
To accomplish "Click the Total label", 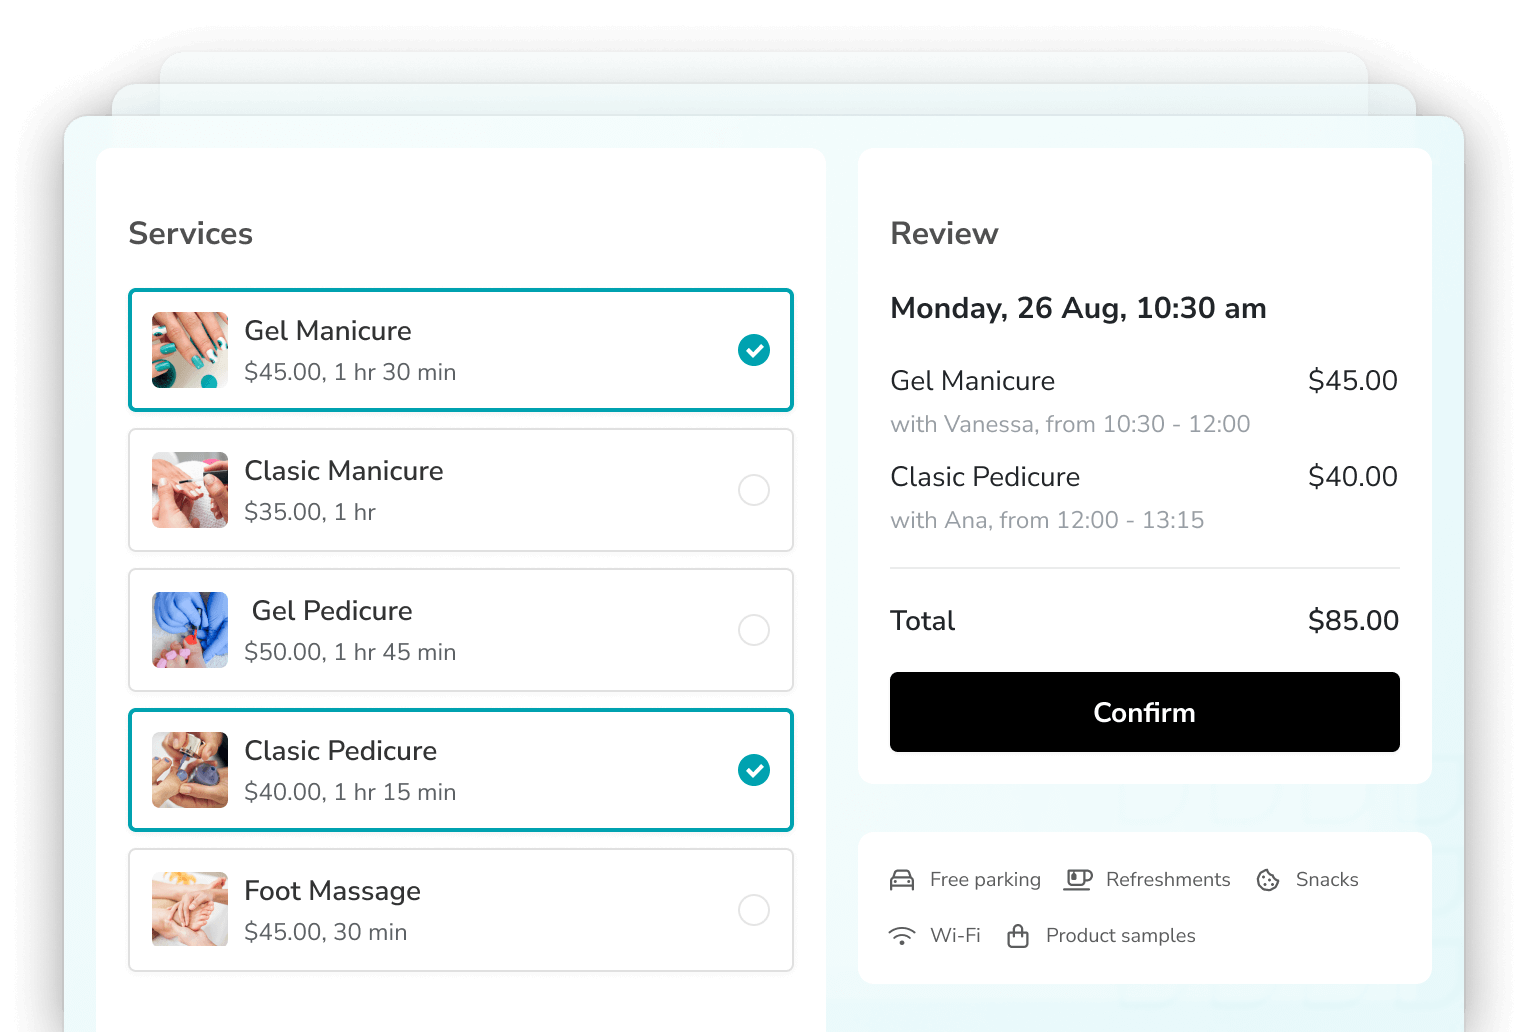I will (x=923, y=621).
